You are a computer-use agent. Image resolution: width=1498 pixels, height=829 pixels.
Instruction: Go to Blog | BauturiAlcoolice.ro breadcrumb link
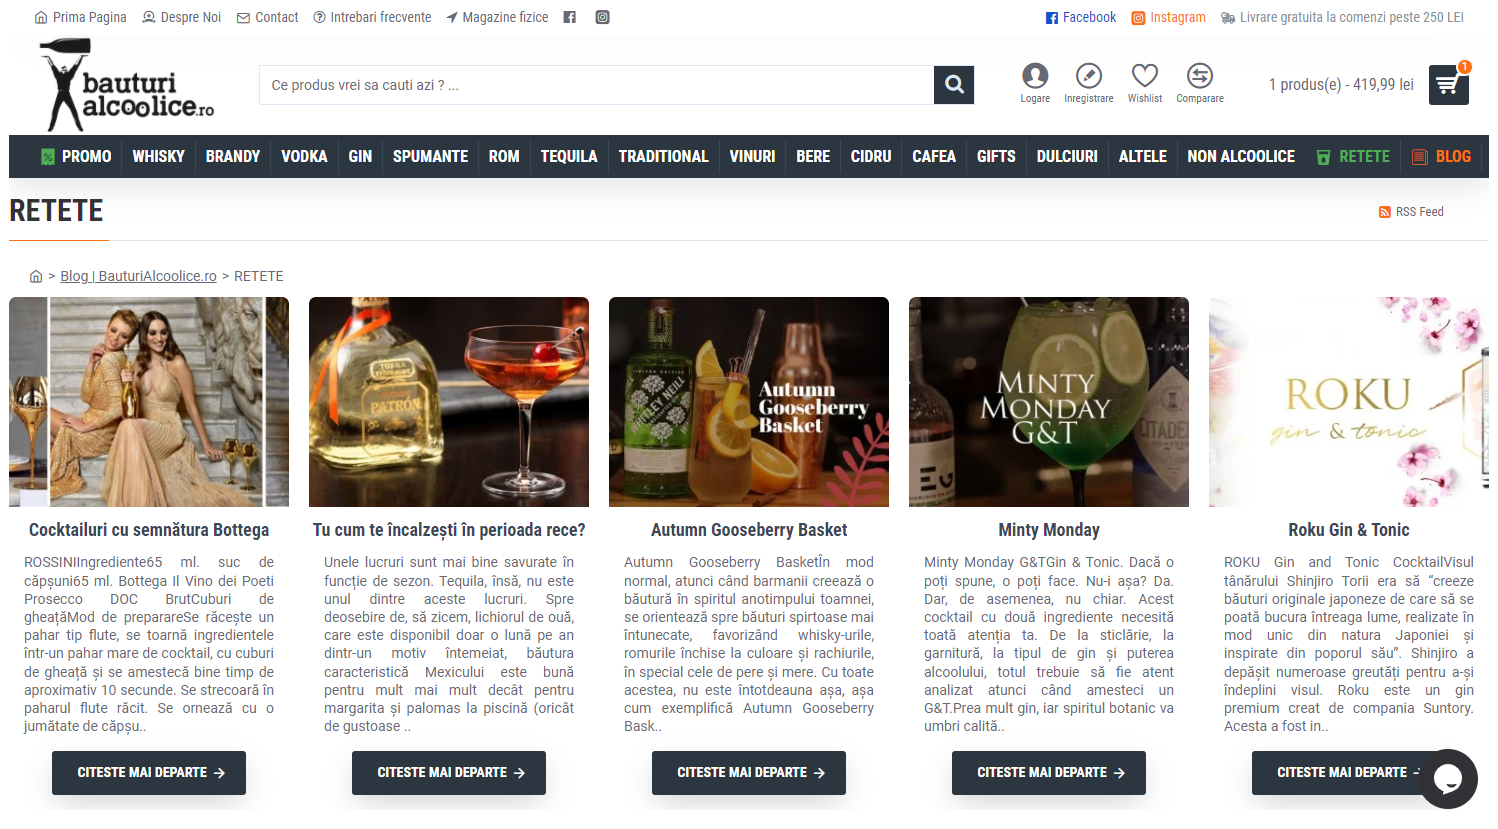click(x=138, y=276)
